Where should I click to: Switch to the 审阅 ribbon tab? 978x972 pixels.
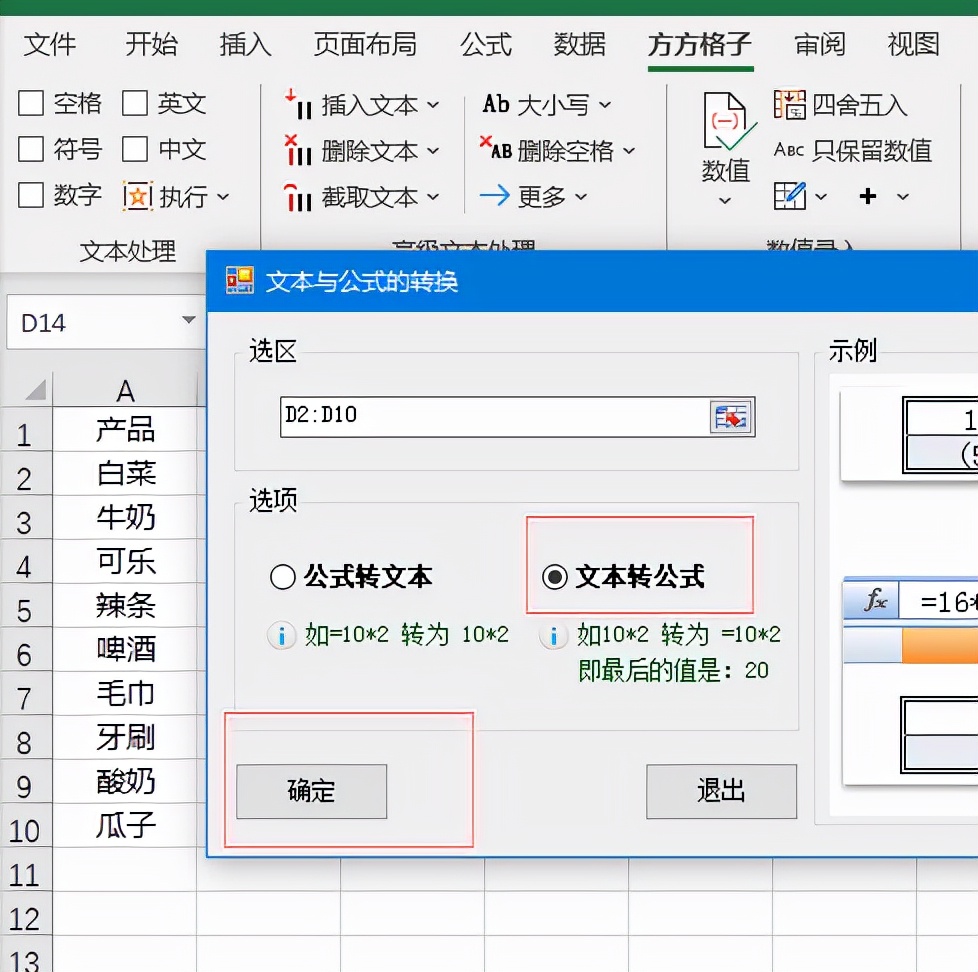click(820, 44)
